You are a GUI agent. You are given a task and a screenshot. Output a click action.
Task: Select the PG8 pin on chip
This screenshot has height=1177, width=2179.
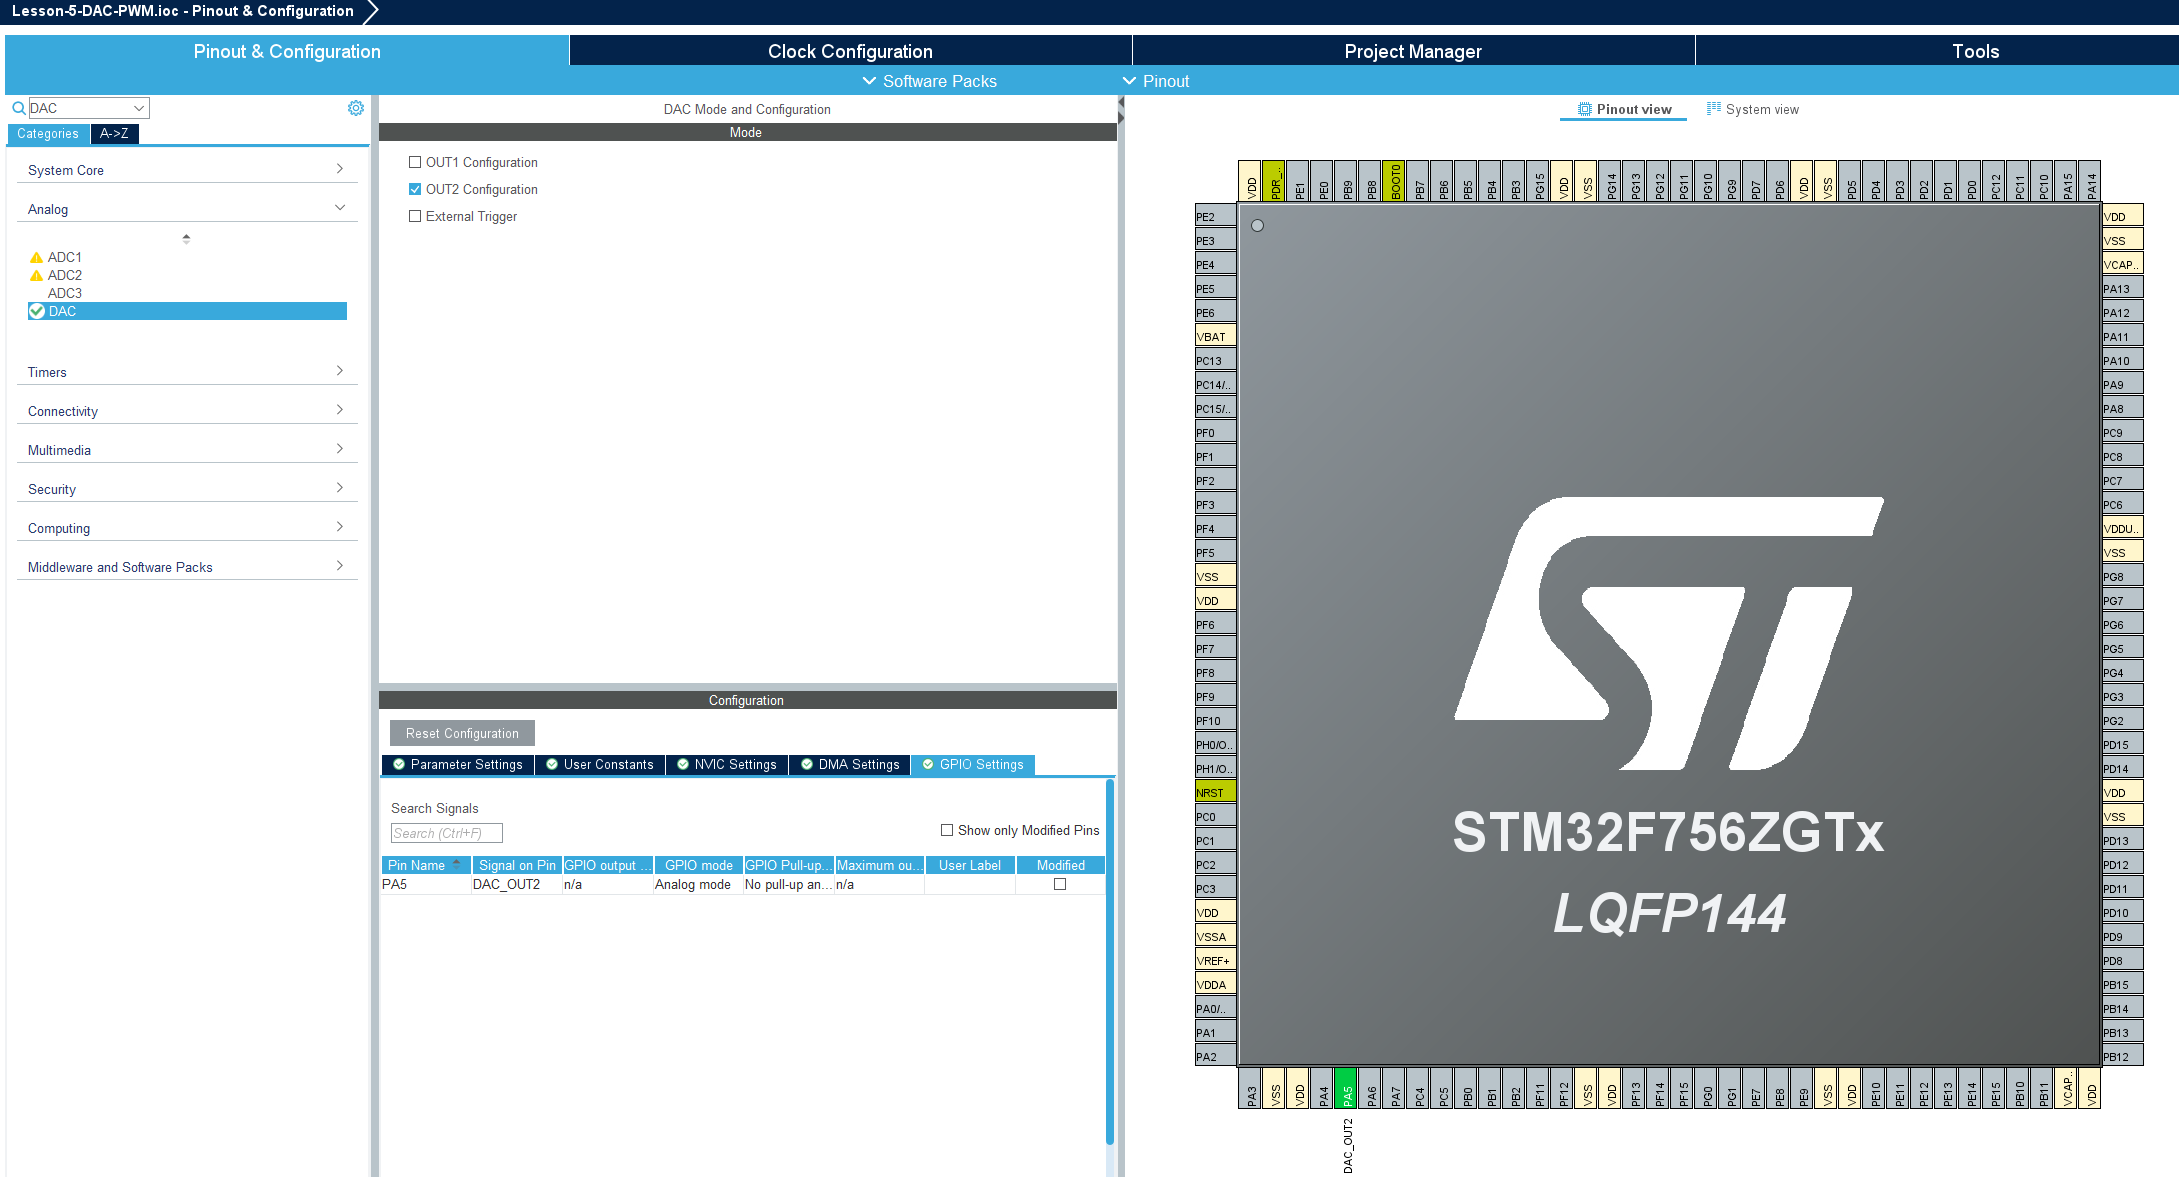[2122, 576]
